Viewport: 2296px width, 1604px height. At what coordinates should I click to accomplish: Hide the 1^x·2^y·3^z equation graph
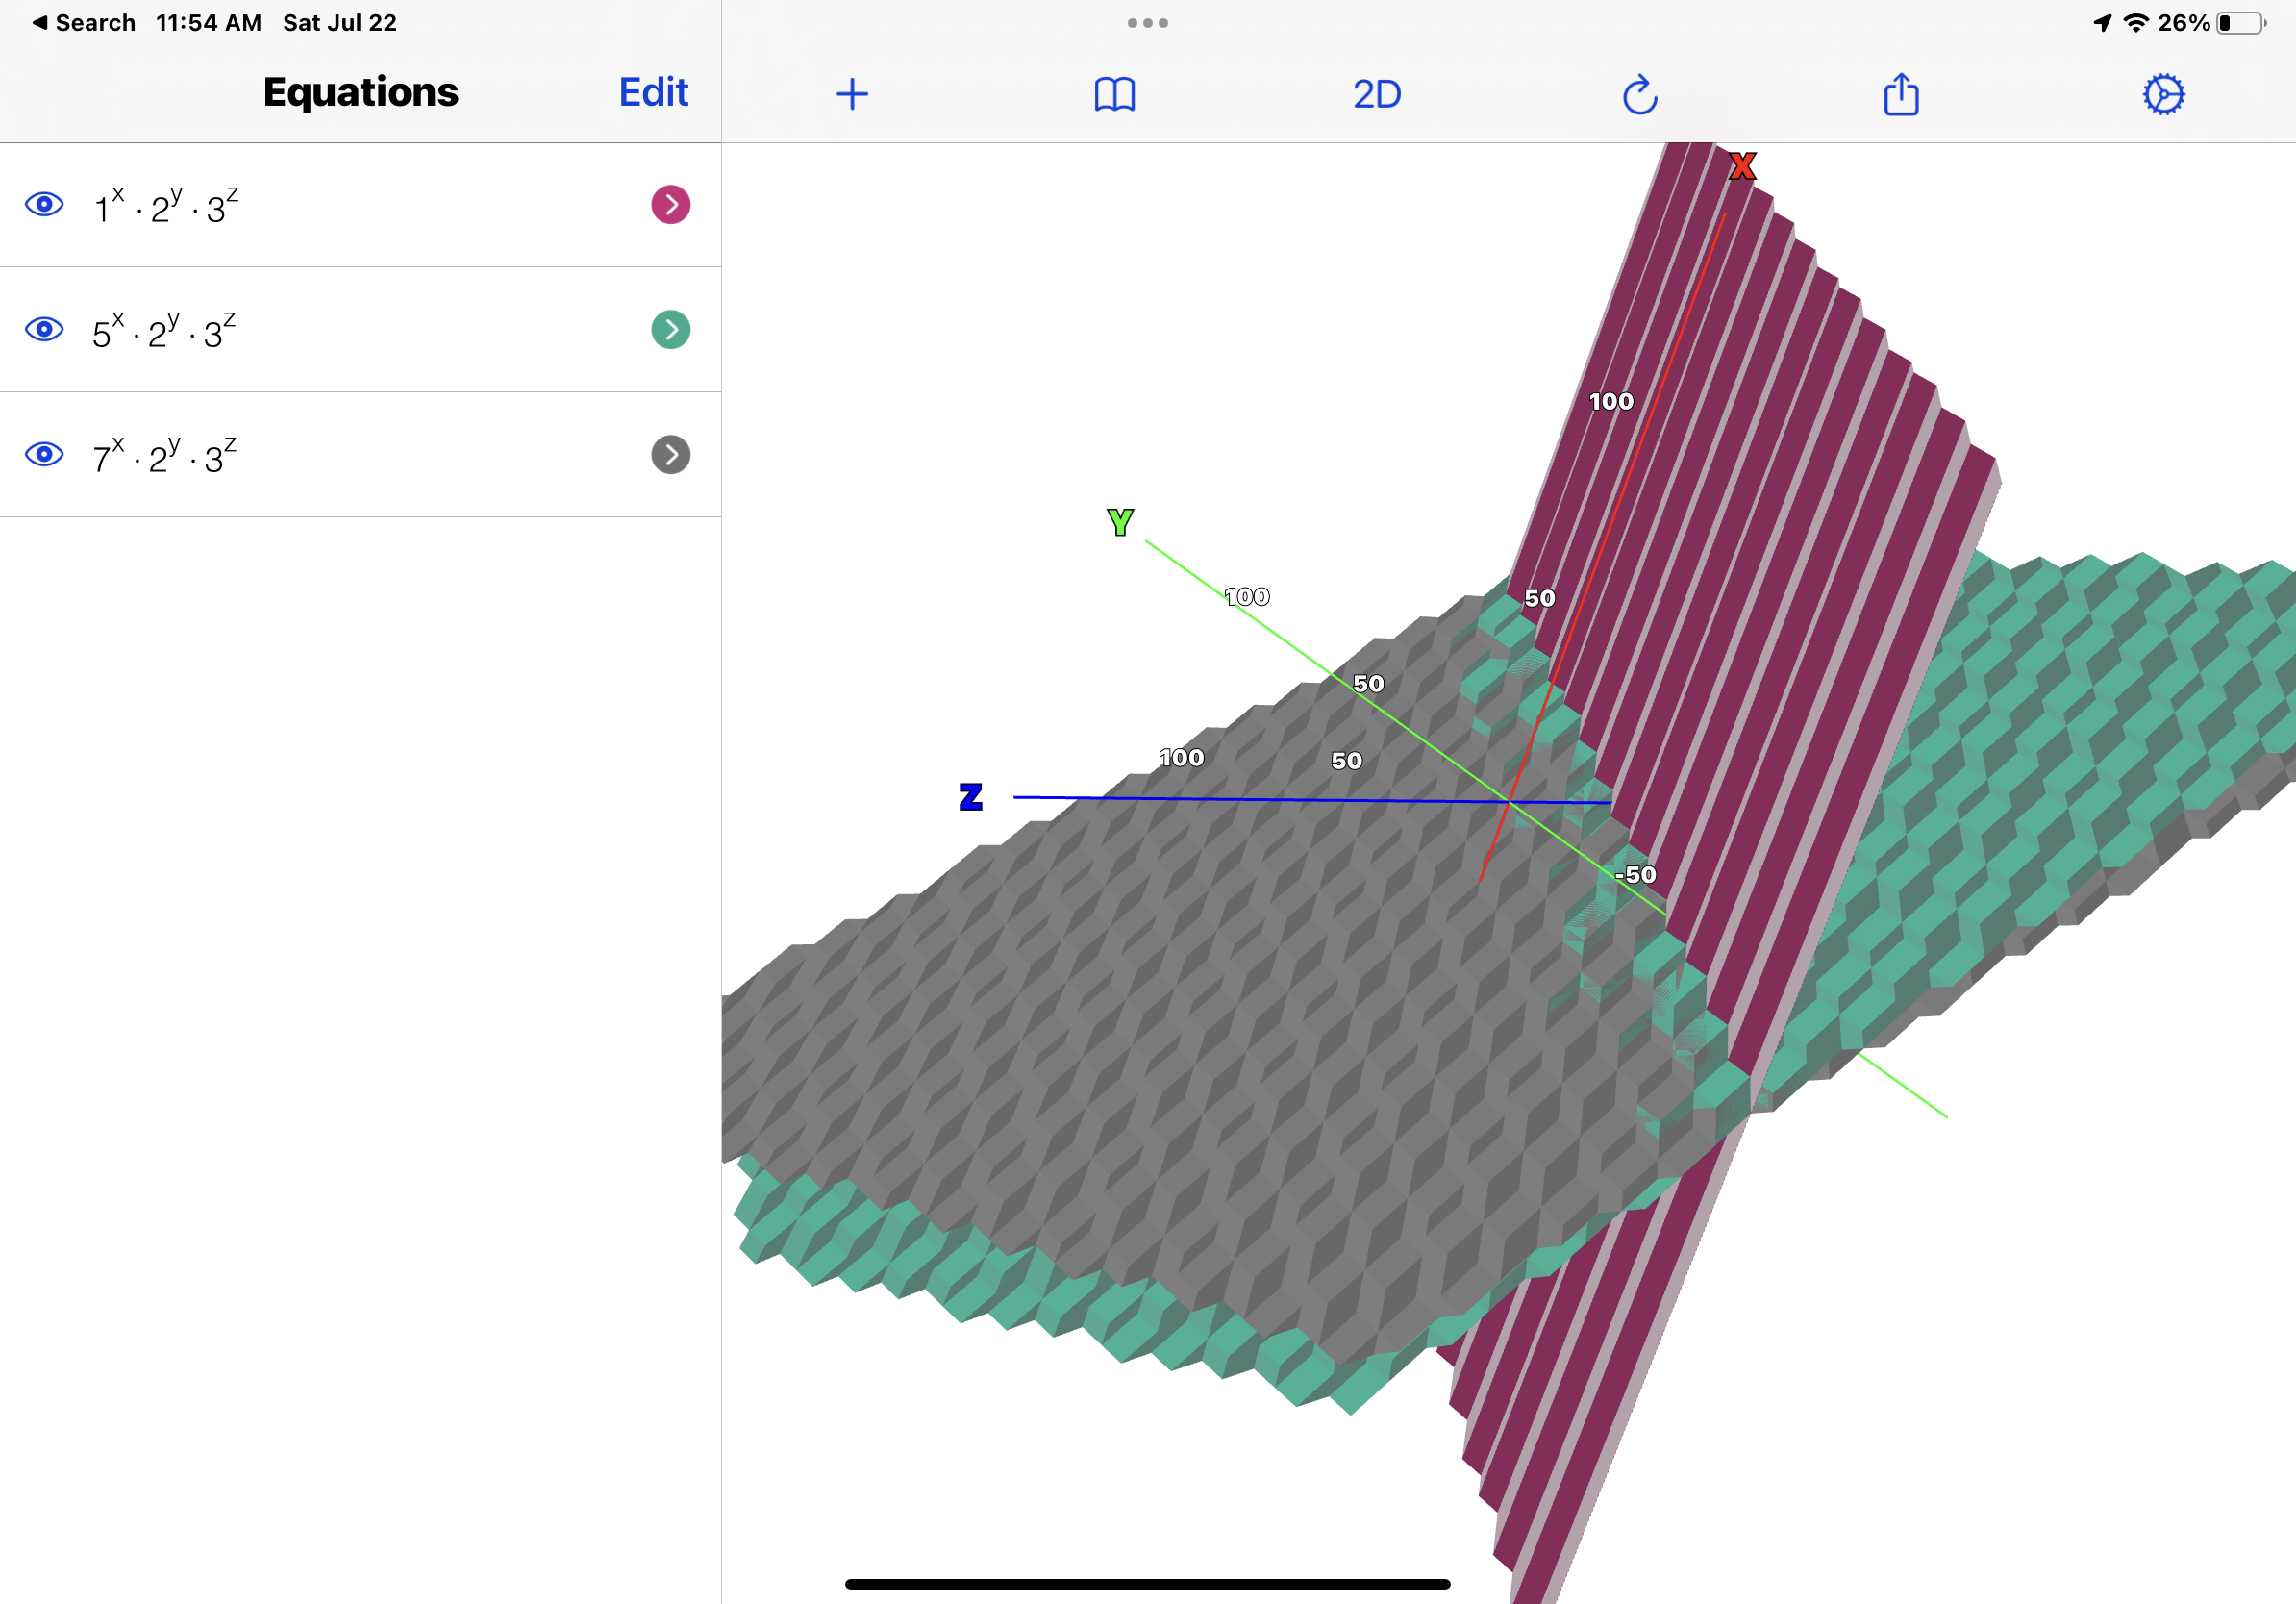pyautogui.click(x=44, y=205)
